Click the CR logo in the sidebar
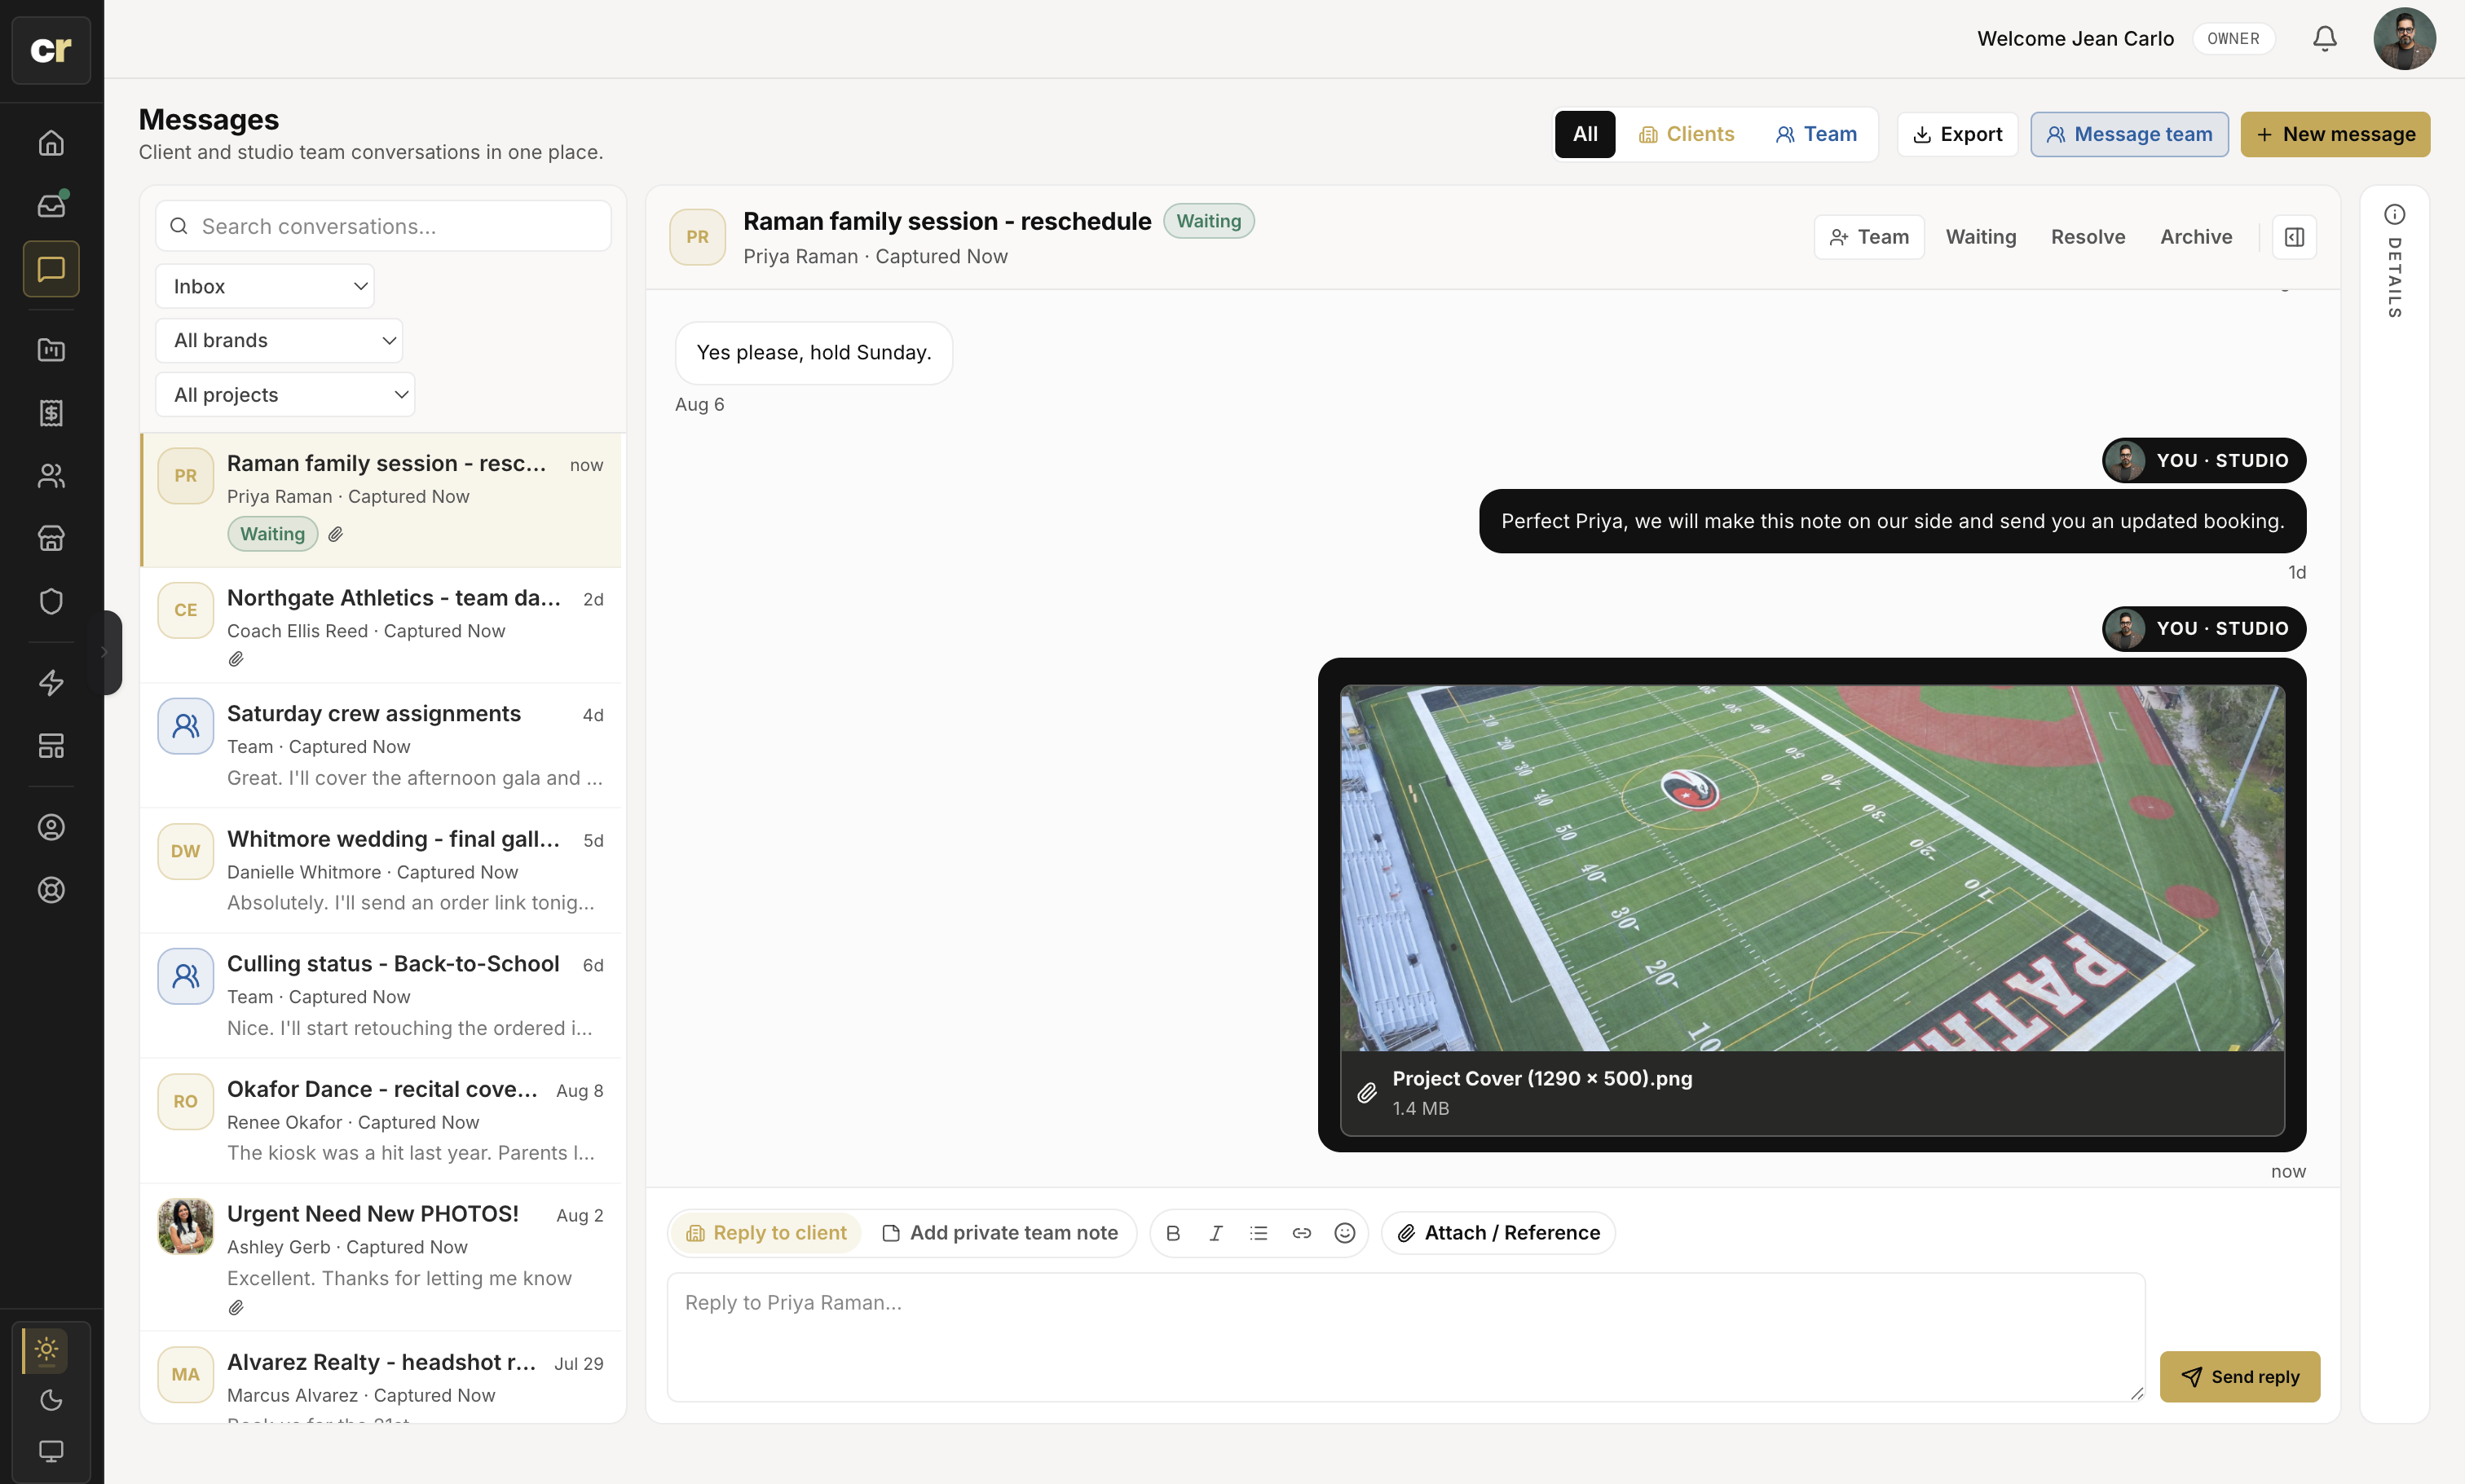This screenshot has width=2465, height=1484. 51,50
